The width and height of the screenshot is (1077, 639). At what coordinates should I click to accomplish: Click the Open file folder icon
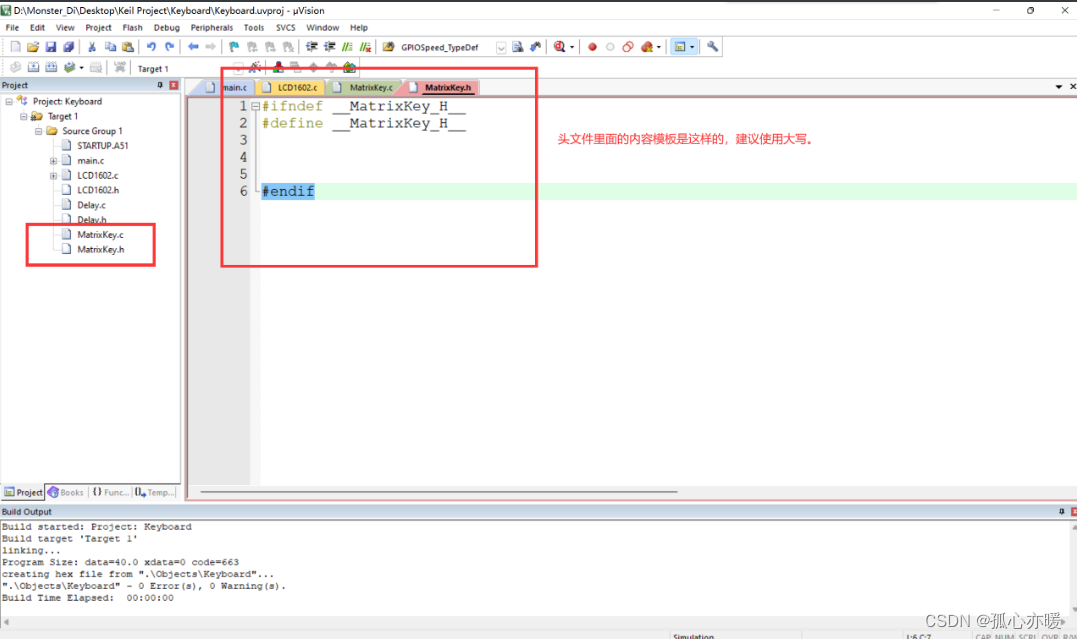pos(32,47)
